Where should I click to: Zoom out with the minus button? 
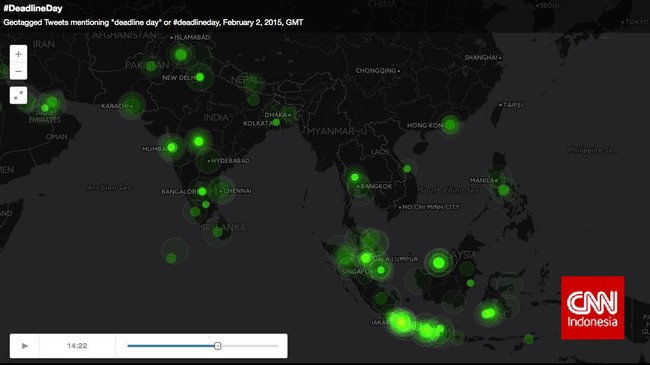[18, 71]
